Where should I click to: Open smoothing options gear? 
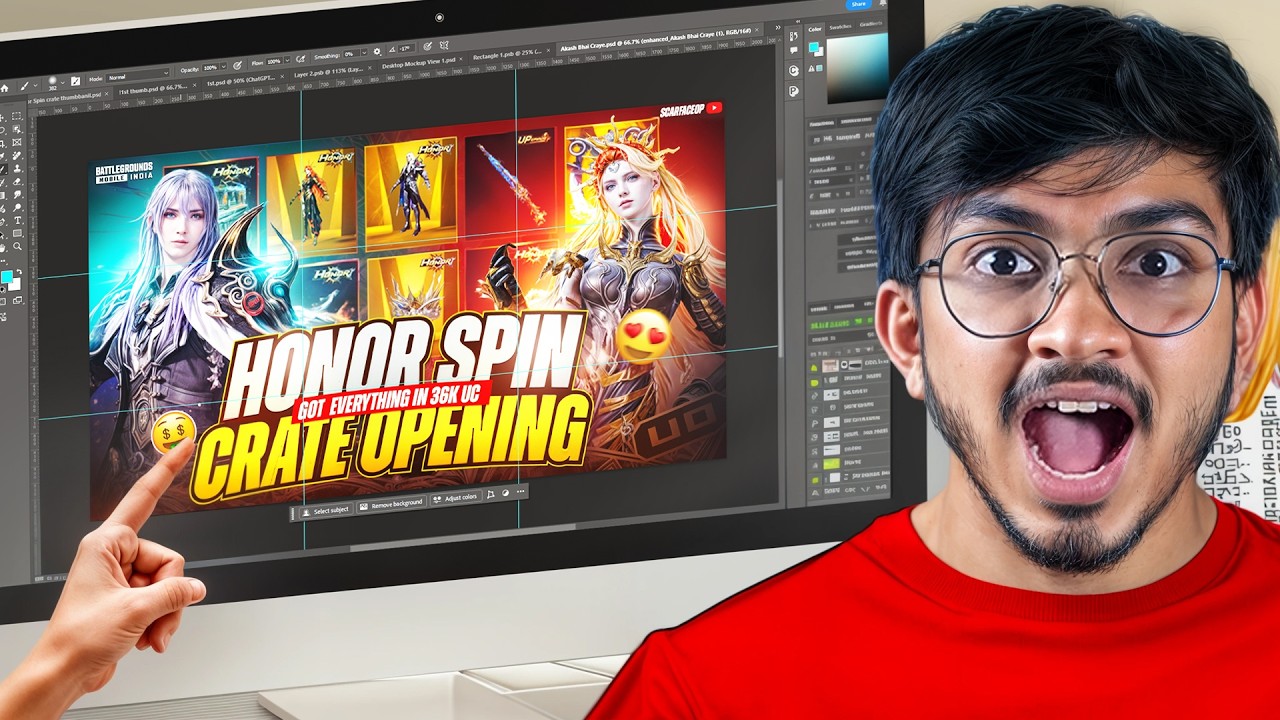[377, 51]
